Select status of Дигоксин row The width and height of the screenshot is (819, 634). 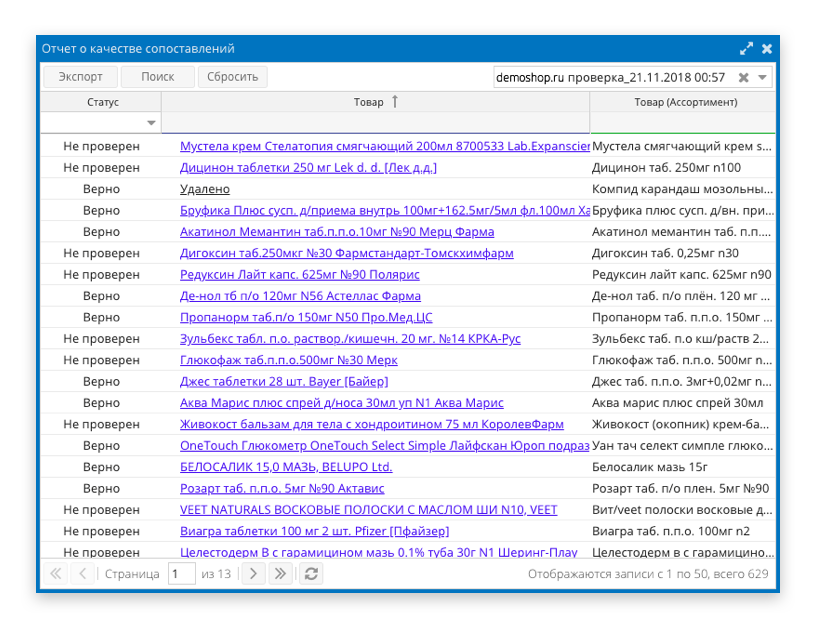pyautogui.click(x=101, y=253)
